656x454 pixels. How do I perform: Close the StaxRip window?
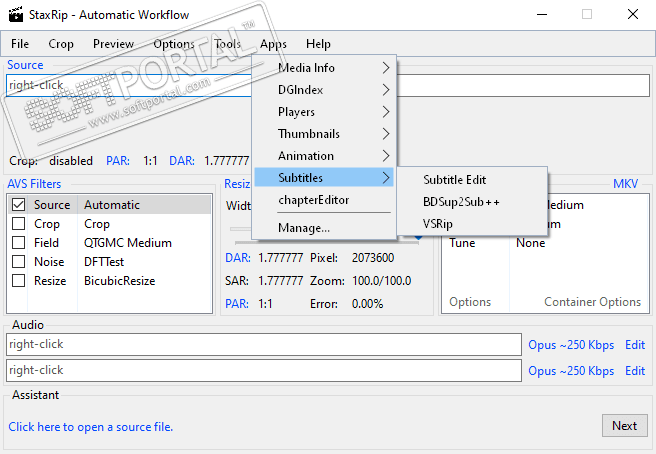(x=633, y=14)
